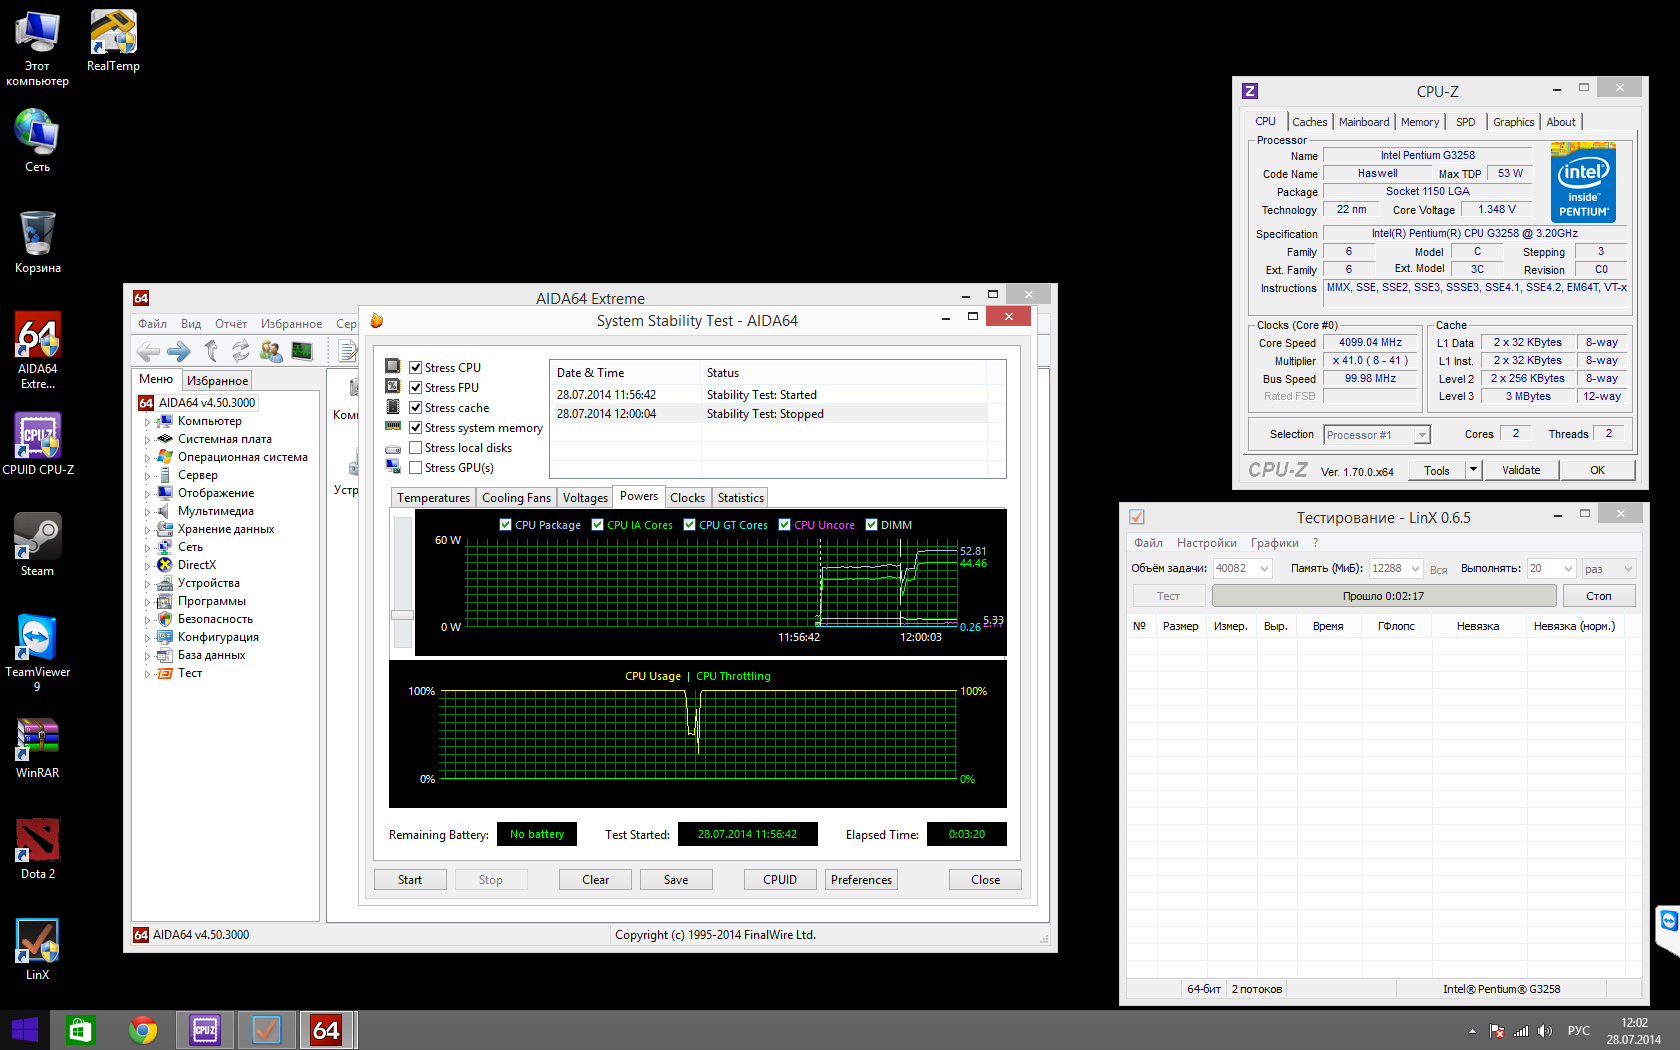Image resolution: width=1680 pixels, height=1050 pixels.
Task: Click Validate in CPU-Z
Action: click(1521, 470)
